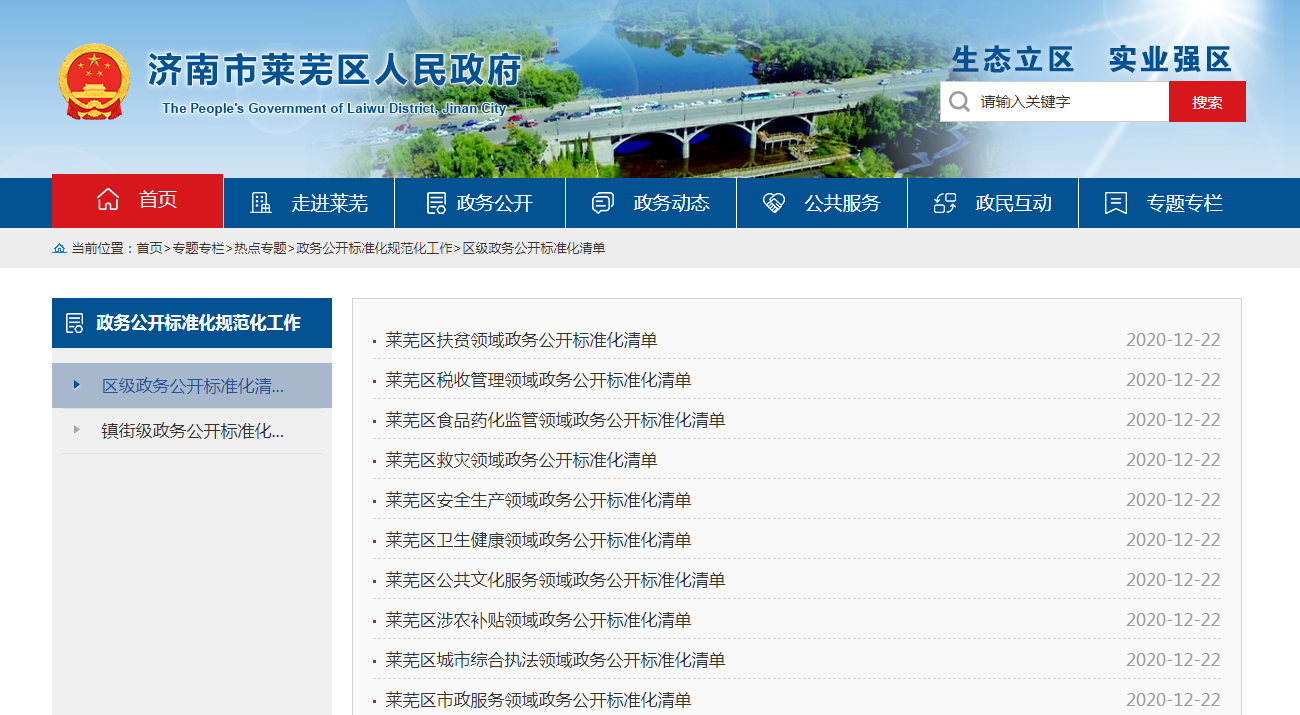Open 莱芜区安全生产领域政务公开标准化清单
The width and height of the screenshot is (1300, 715).
click(538, 500)
